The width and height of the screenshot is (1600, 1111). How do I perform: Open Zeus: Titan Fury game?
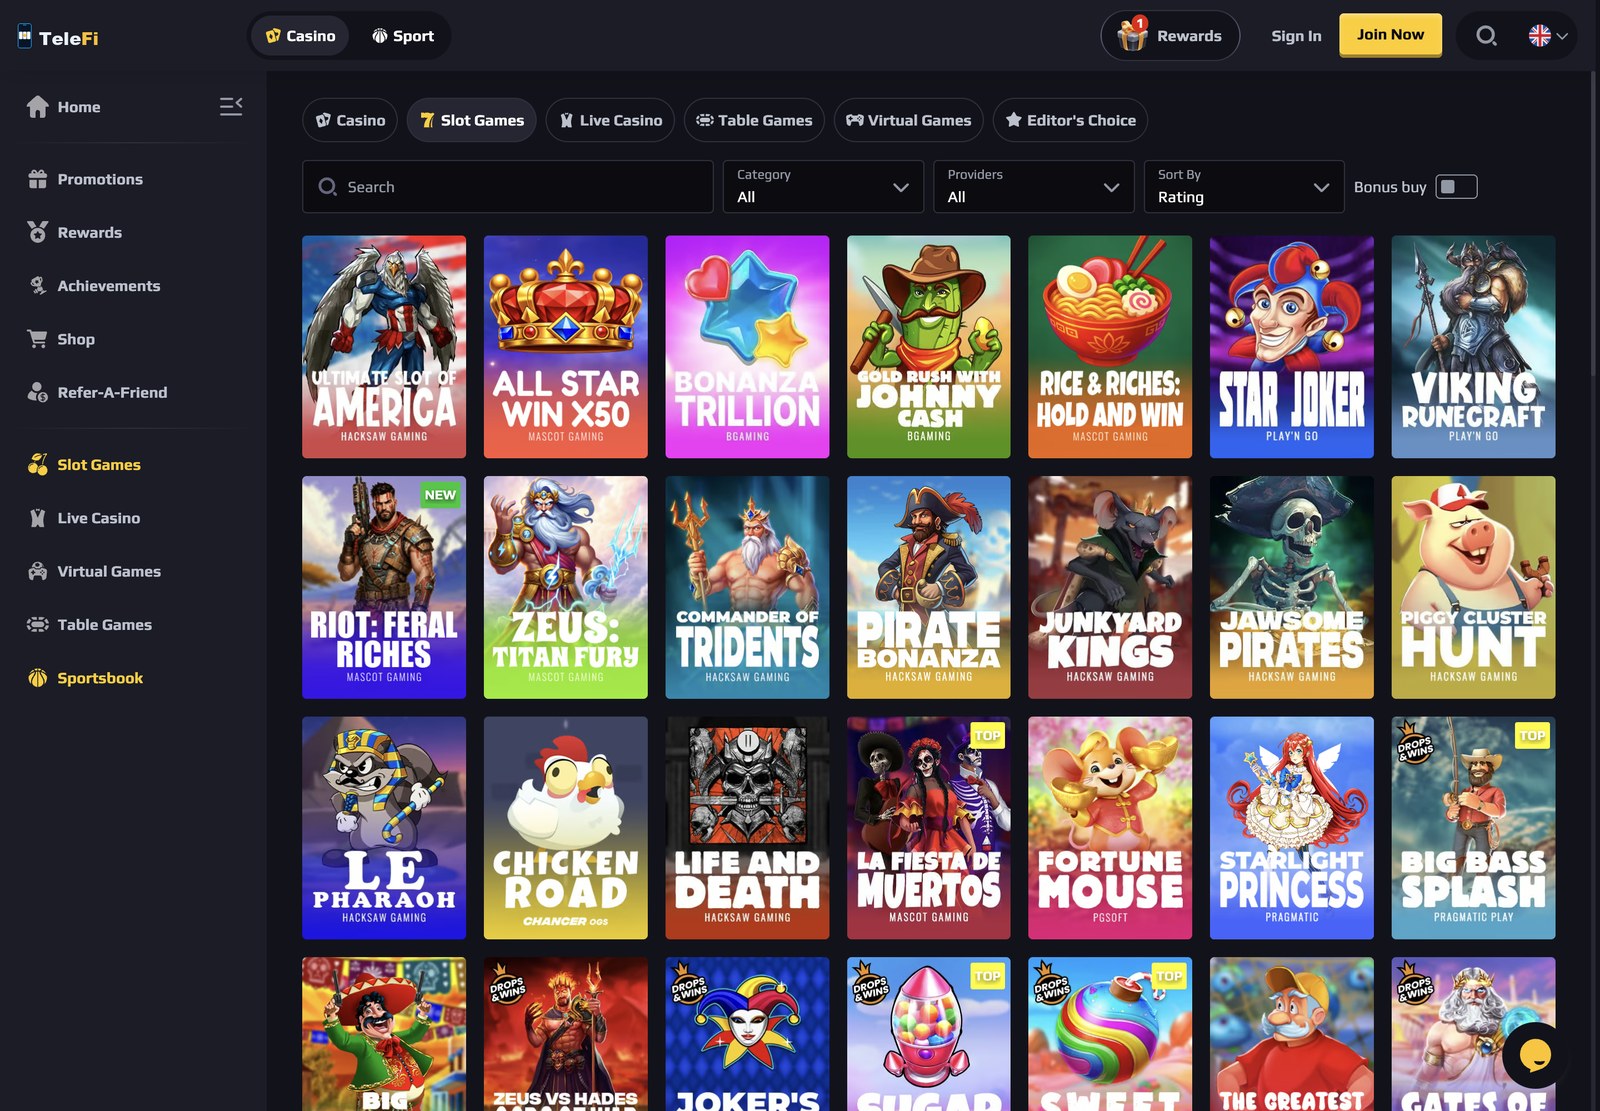tap(566, 587)
